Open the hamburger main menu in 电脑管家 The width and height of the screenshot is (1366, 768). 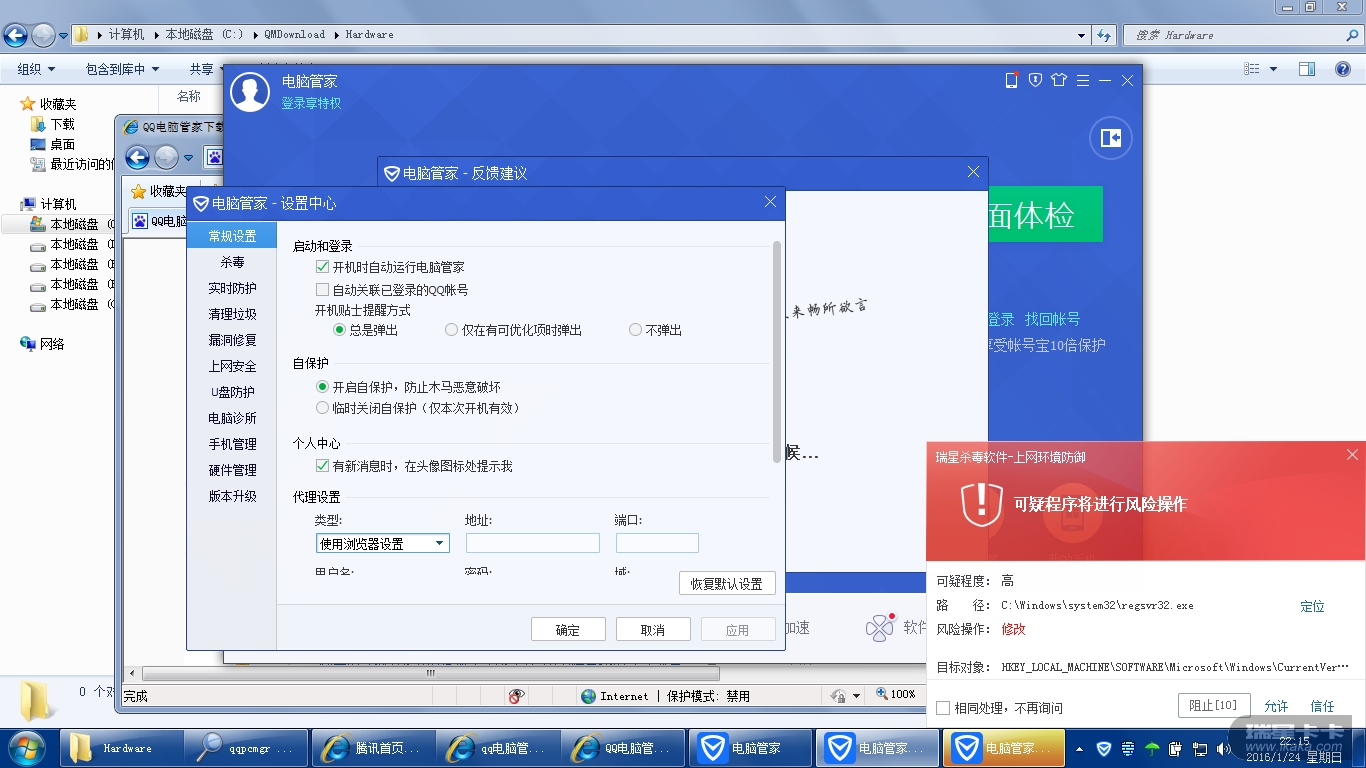[1083, 80]
